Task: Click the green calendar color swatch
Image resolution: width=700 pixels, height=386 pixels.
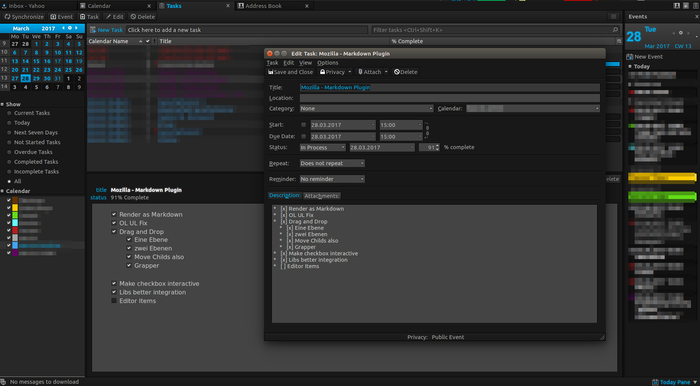Action: pyautogui.click(x=15, y=215)
